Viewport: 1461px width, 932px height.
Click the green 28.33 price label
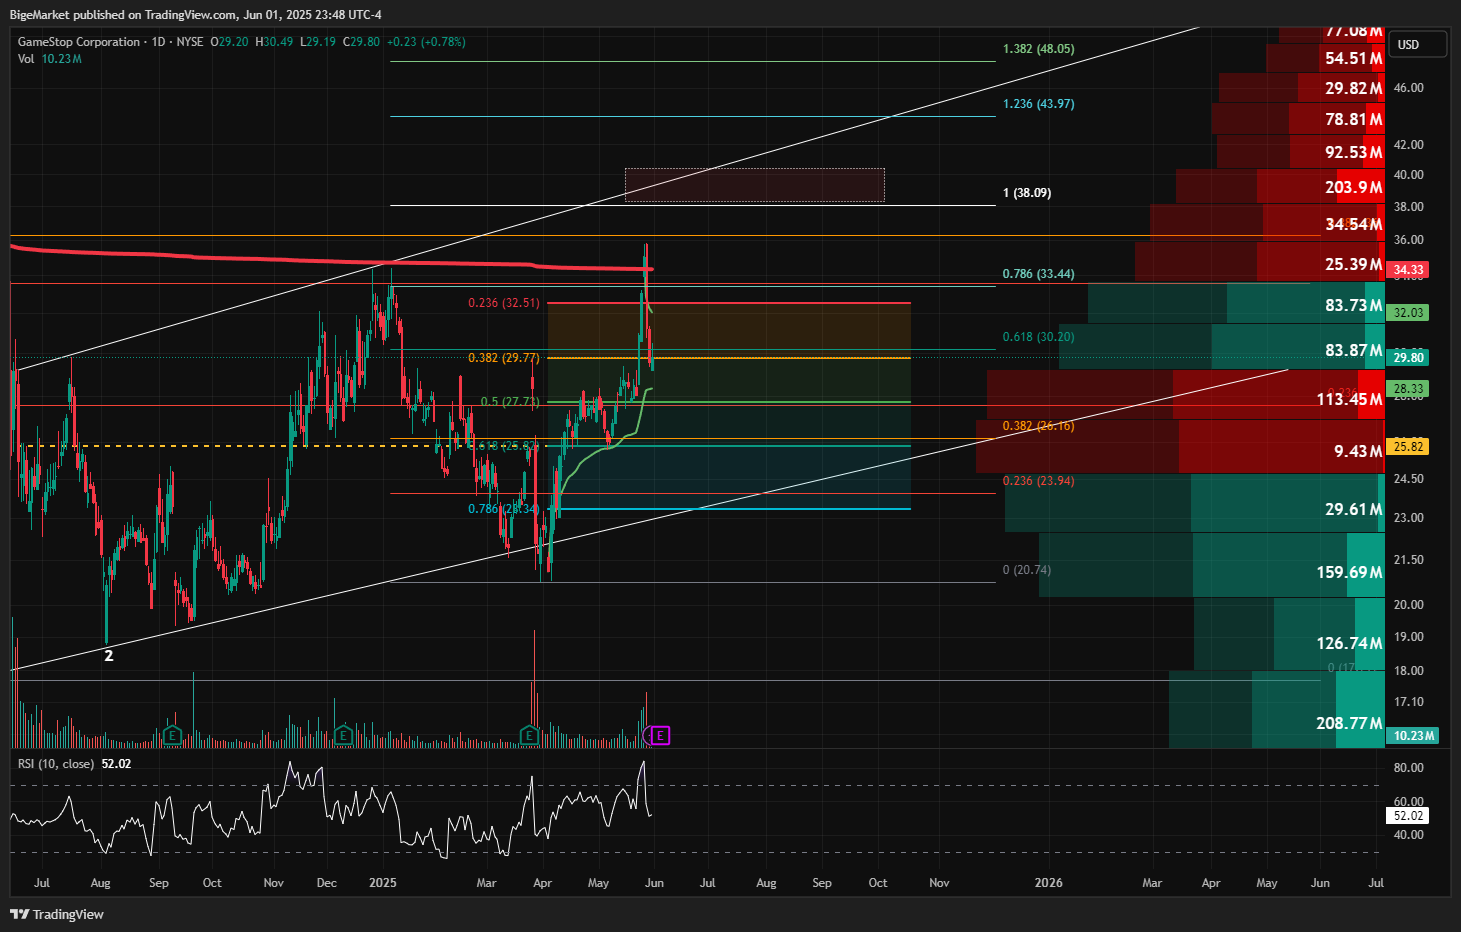[1409, 389]
